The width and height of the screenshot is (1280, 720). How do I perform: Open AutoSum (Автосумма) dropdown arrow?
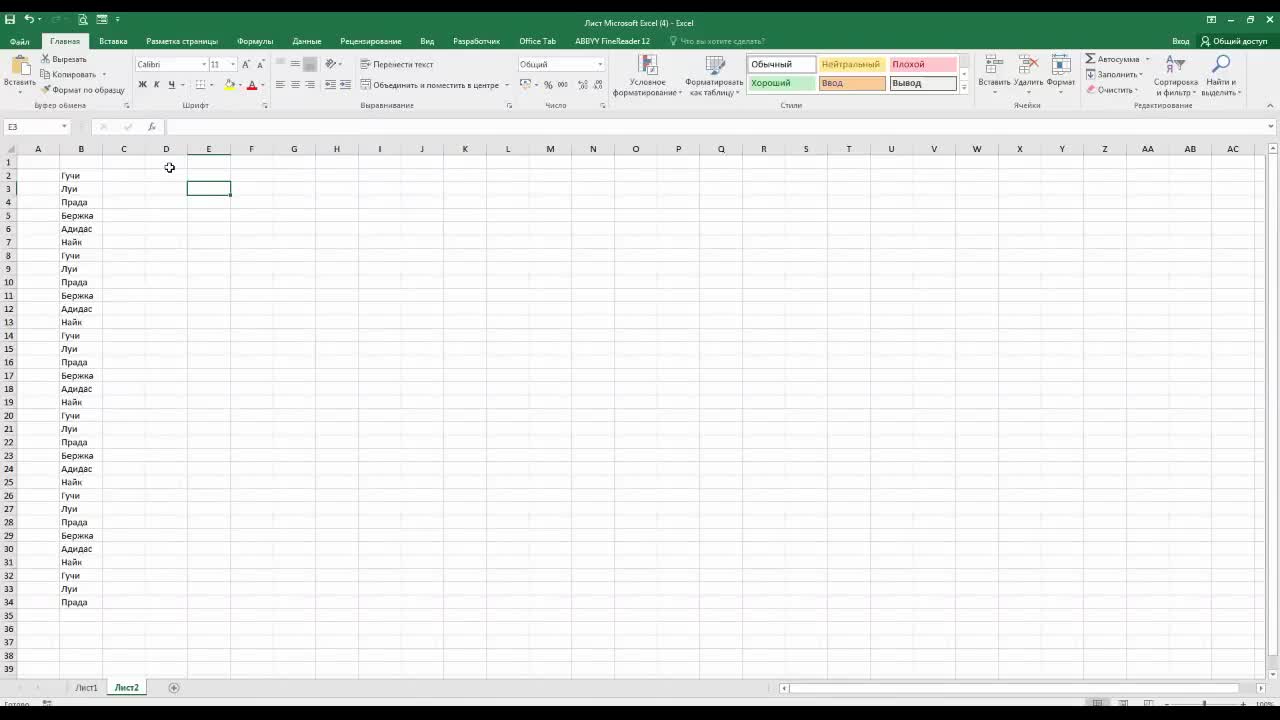point(1147,59)
